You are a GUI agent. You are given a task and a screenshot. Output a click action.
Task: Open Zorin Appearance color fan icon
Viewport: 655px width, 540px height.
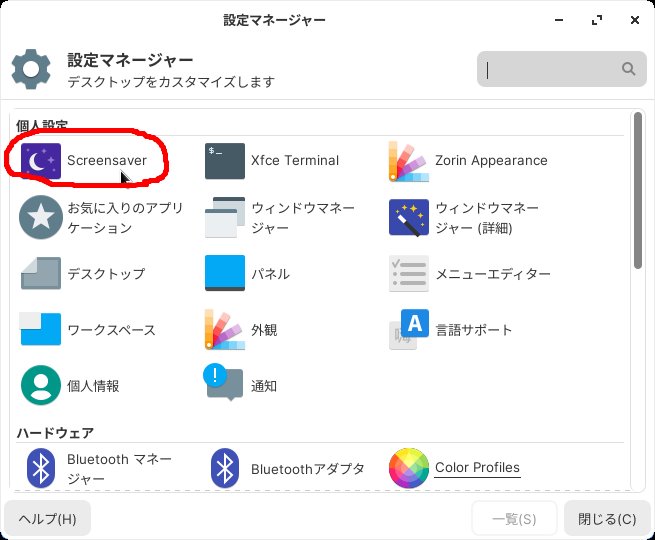pyautogui.click(x=409, y=161)
